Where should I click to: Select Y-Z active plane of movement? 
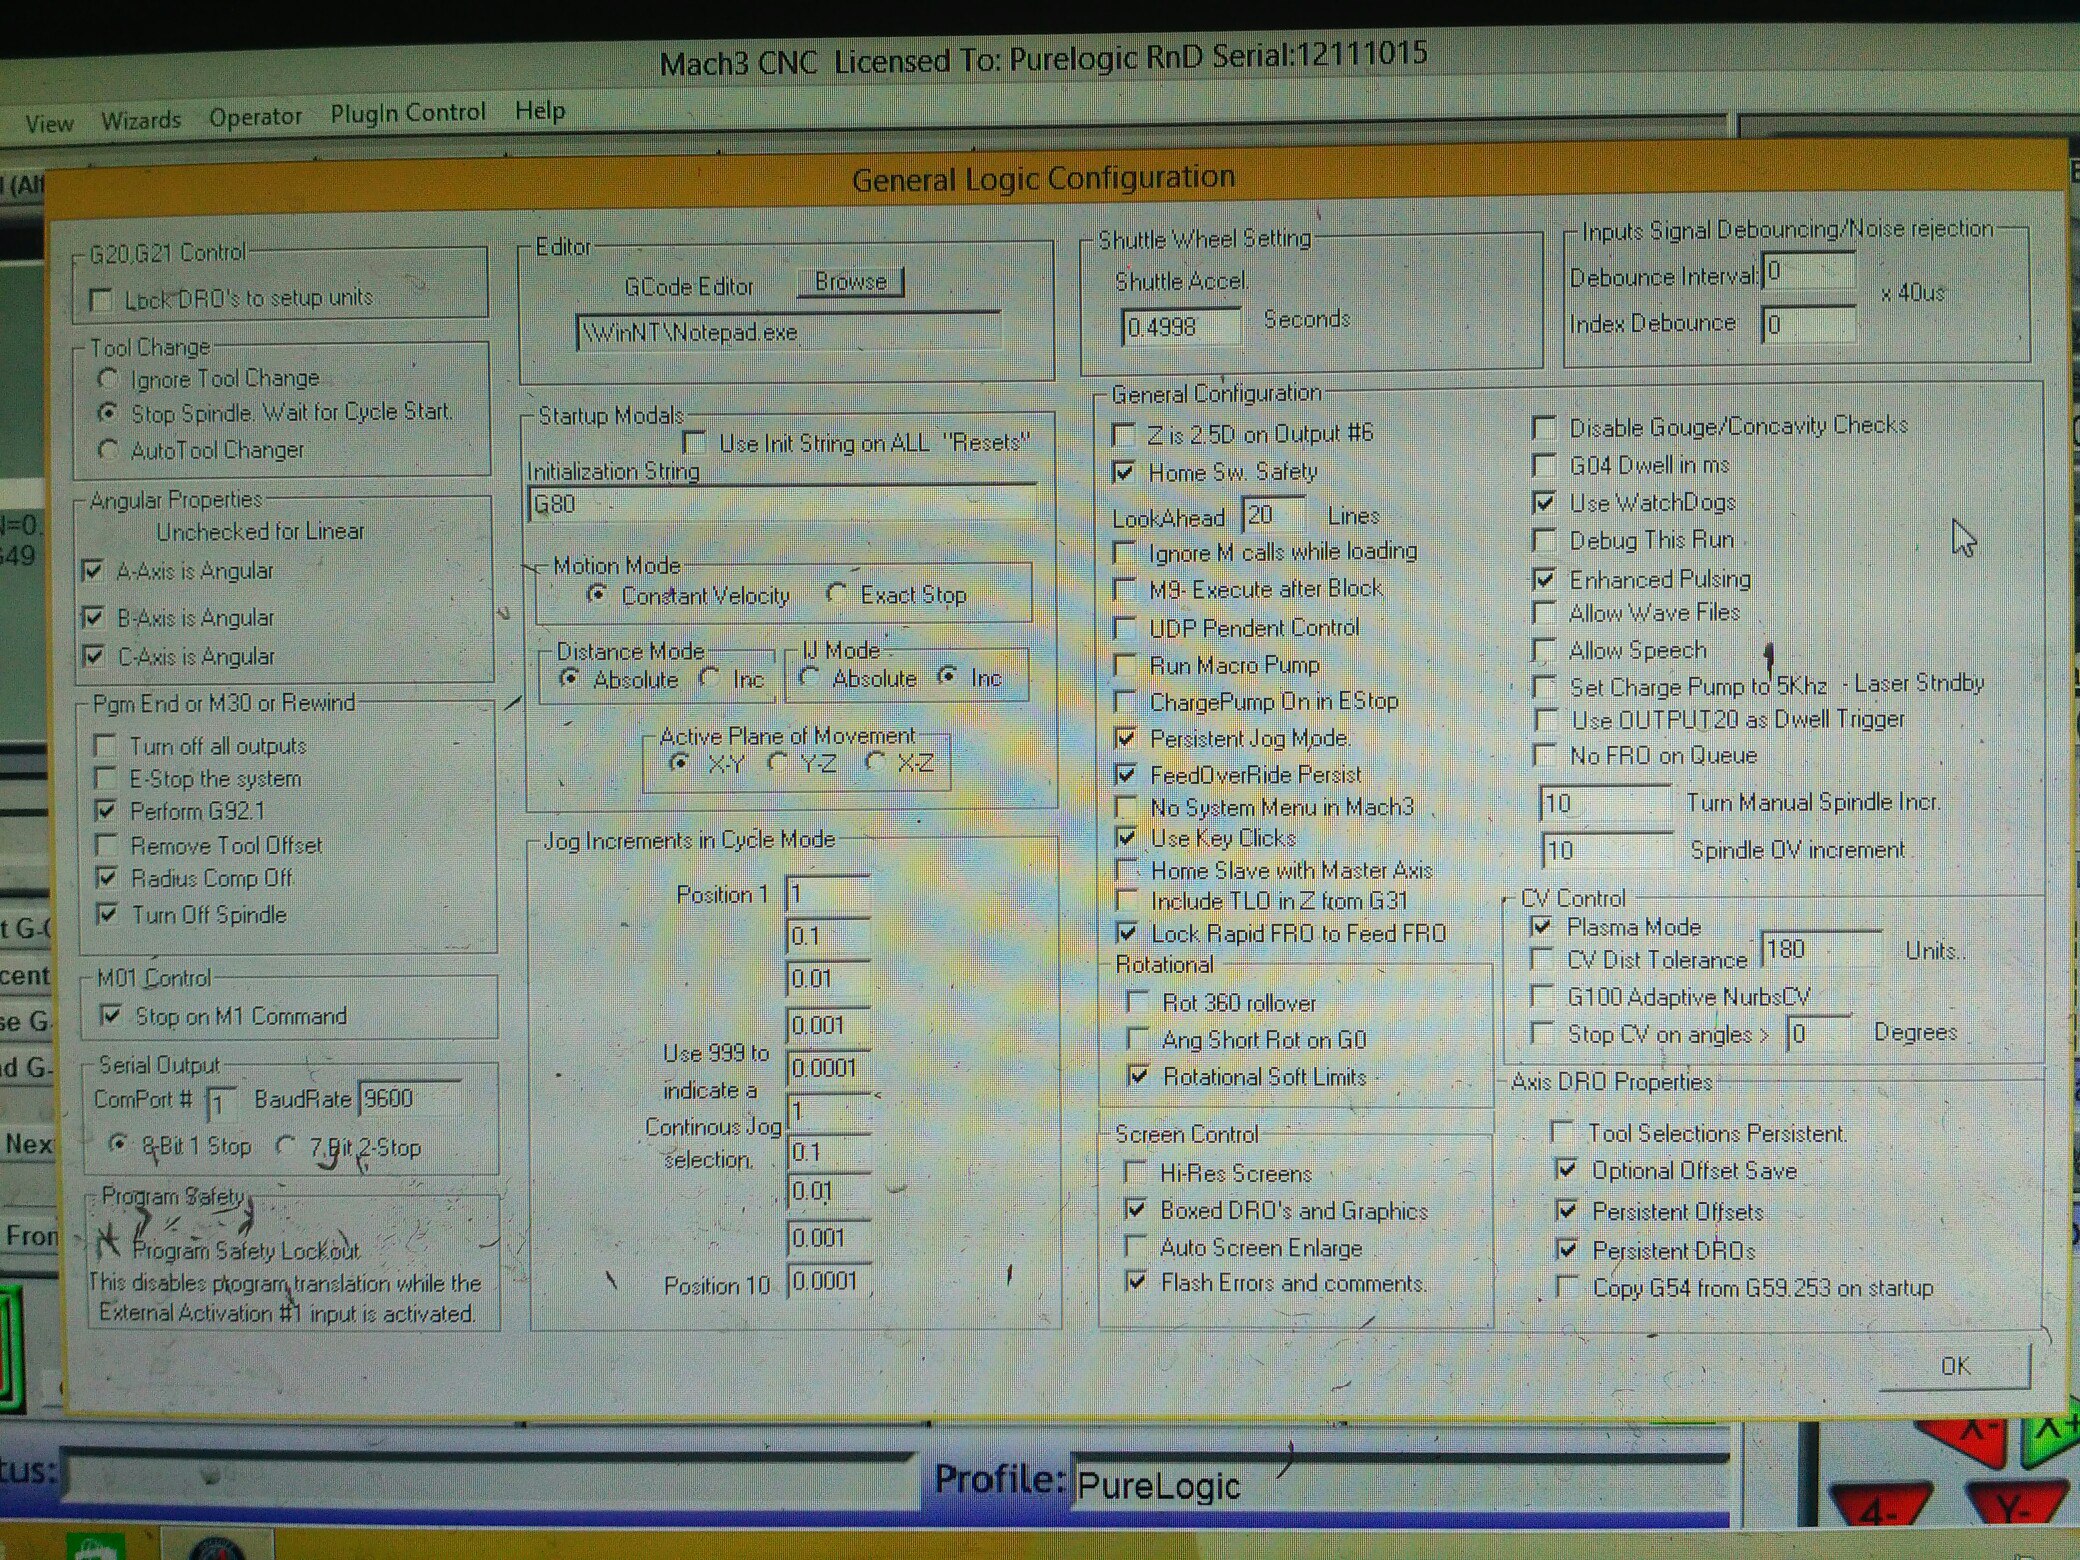(777, 763)
